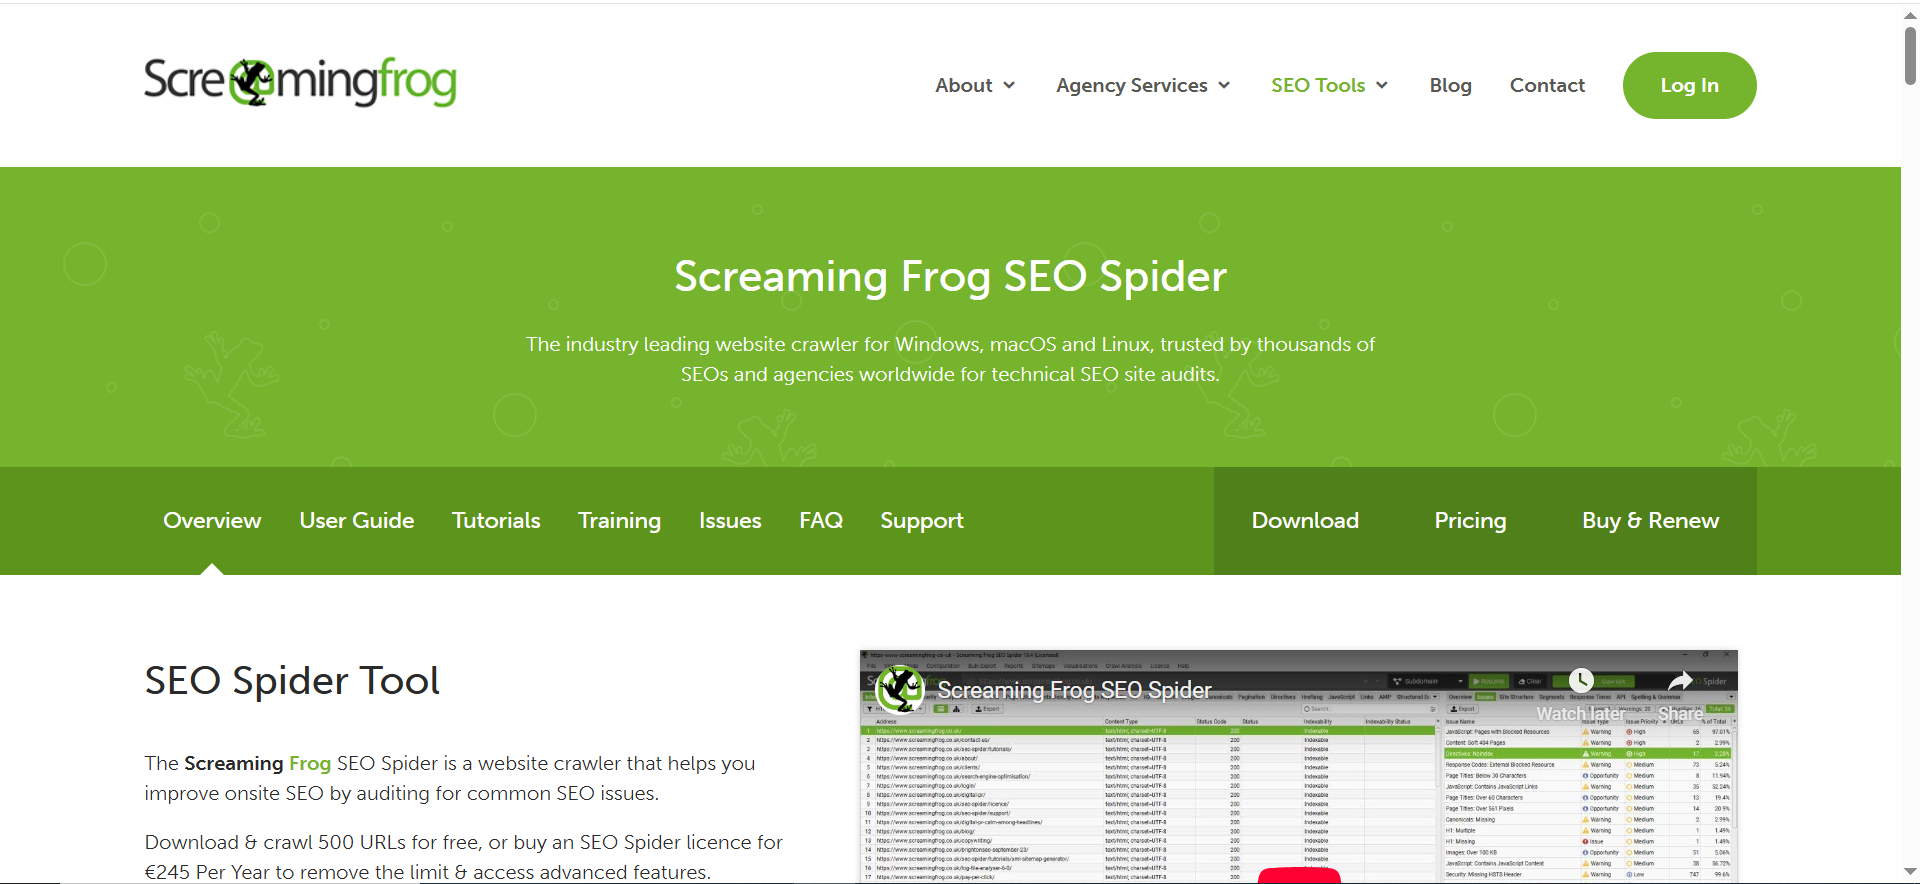Viewport: 1920px width, 884px height.
Task: Open the FAQ tab
Action: tap(821, 520)
